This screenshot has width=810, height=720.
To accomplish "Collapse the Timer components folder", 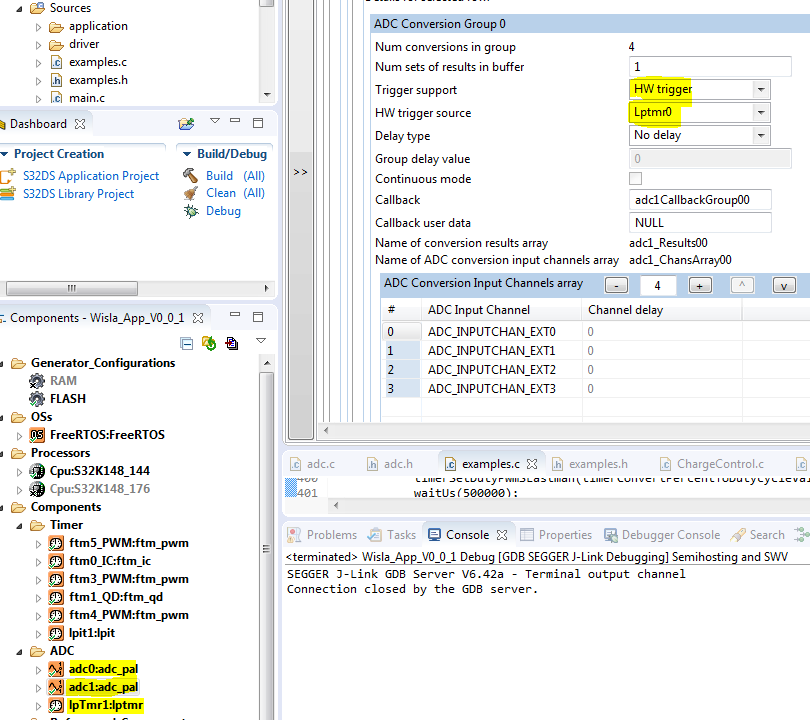I will 20,526.
